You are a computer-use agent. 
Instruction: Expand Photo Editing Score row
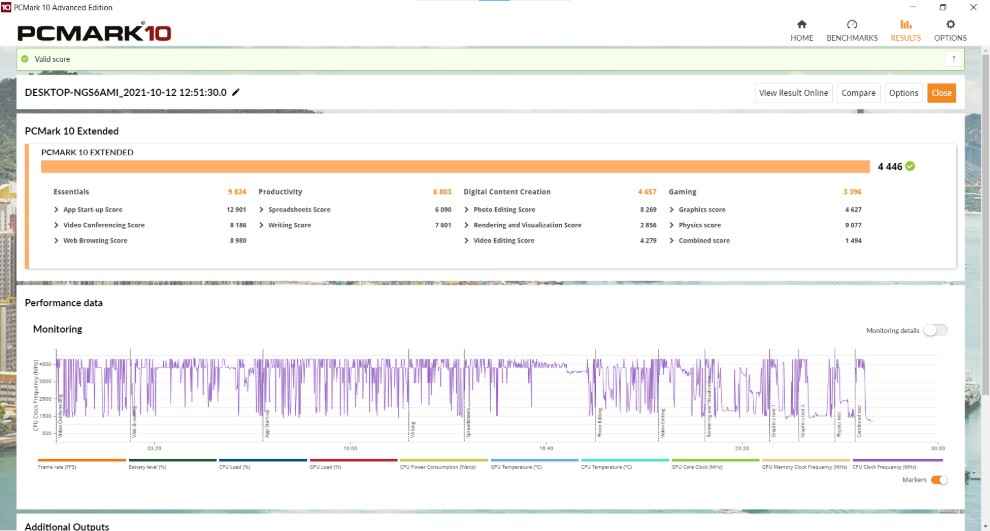(467, 209)
